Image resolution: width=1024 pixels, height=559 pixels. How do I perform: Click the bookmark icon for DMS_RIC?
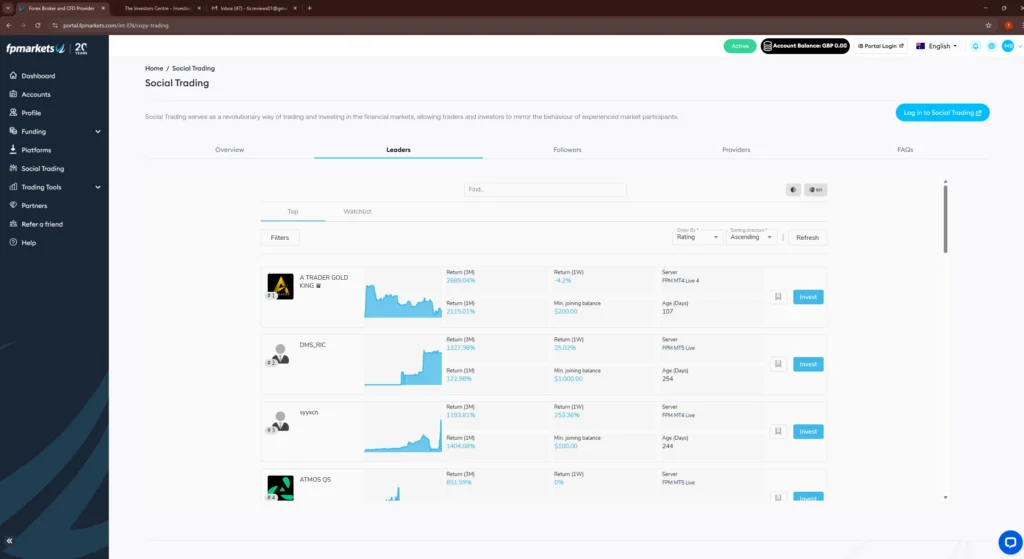coord(776,364)
